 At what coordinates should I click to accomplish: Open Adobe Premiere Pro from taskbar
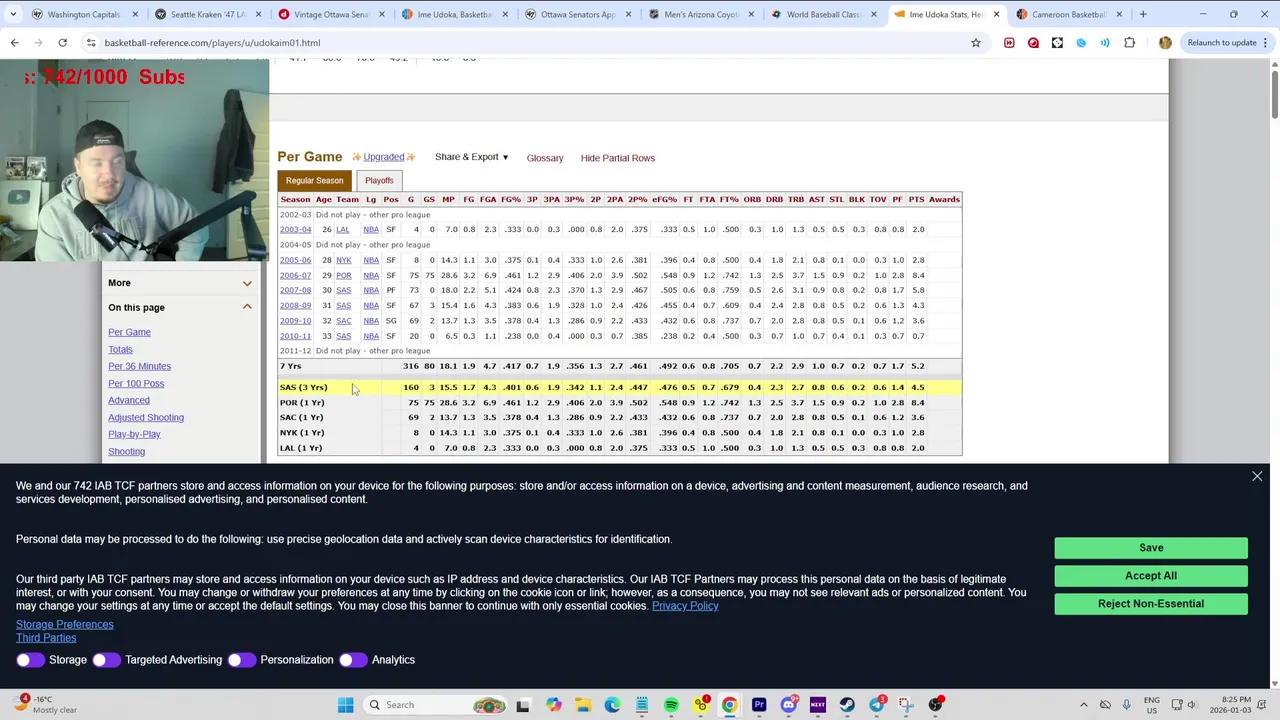(759, 705)
